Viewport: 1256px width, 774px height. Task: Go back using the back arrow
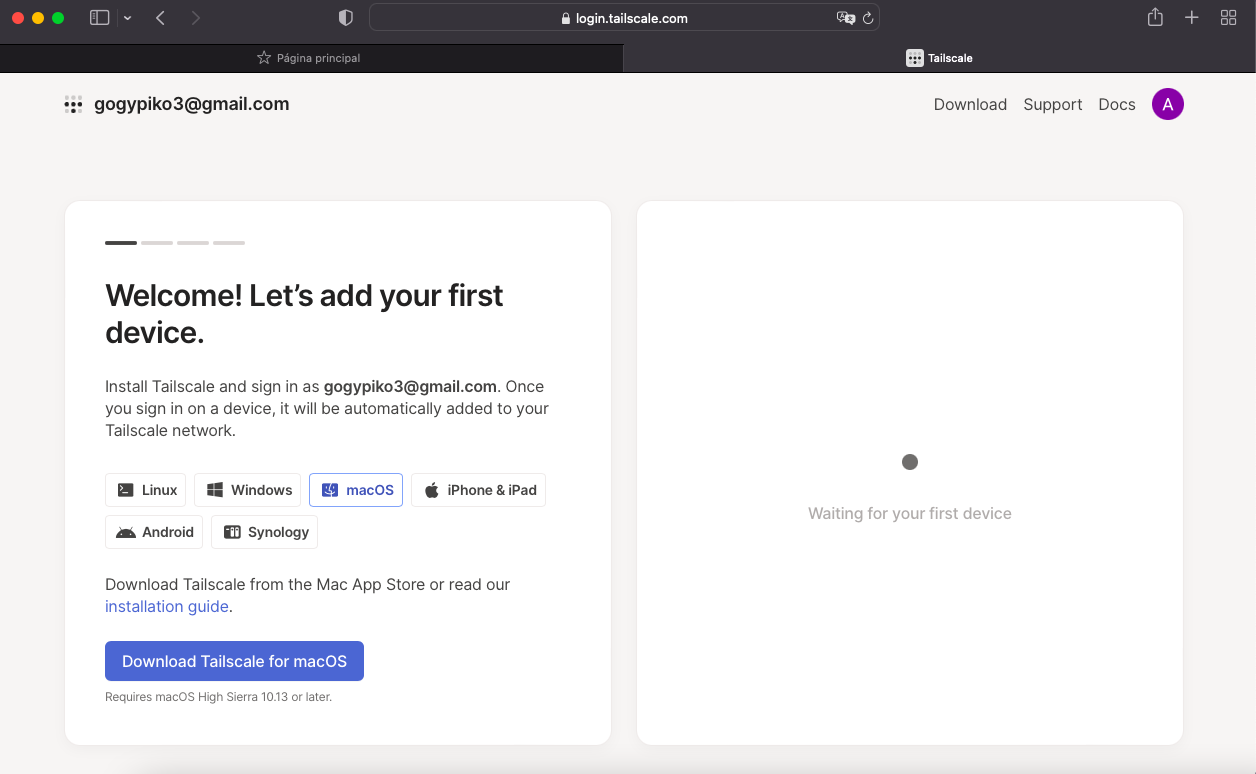160,18
